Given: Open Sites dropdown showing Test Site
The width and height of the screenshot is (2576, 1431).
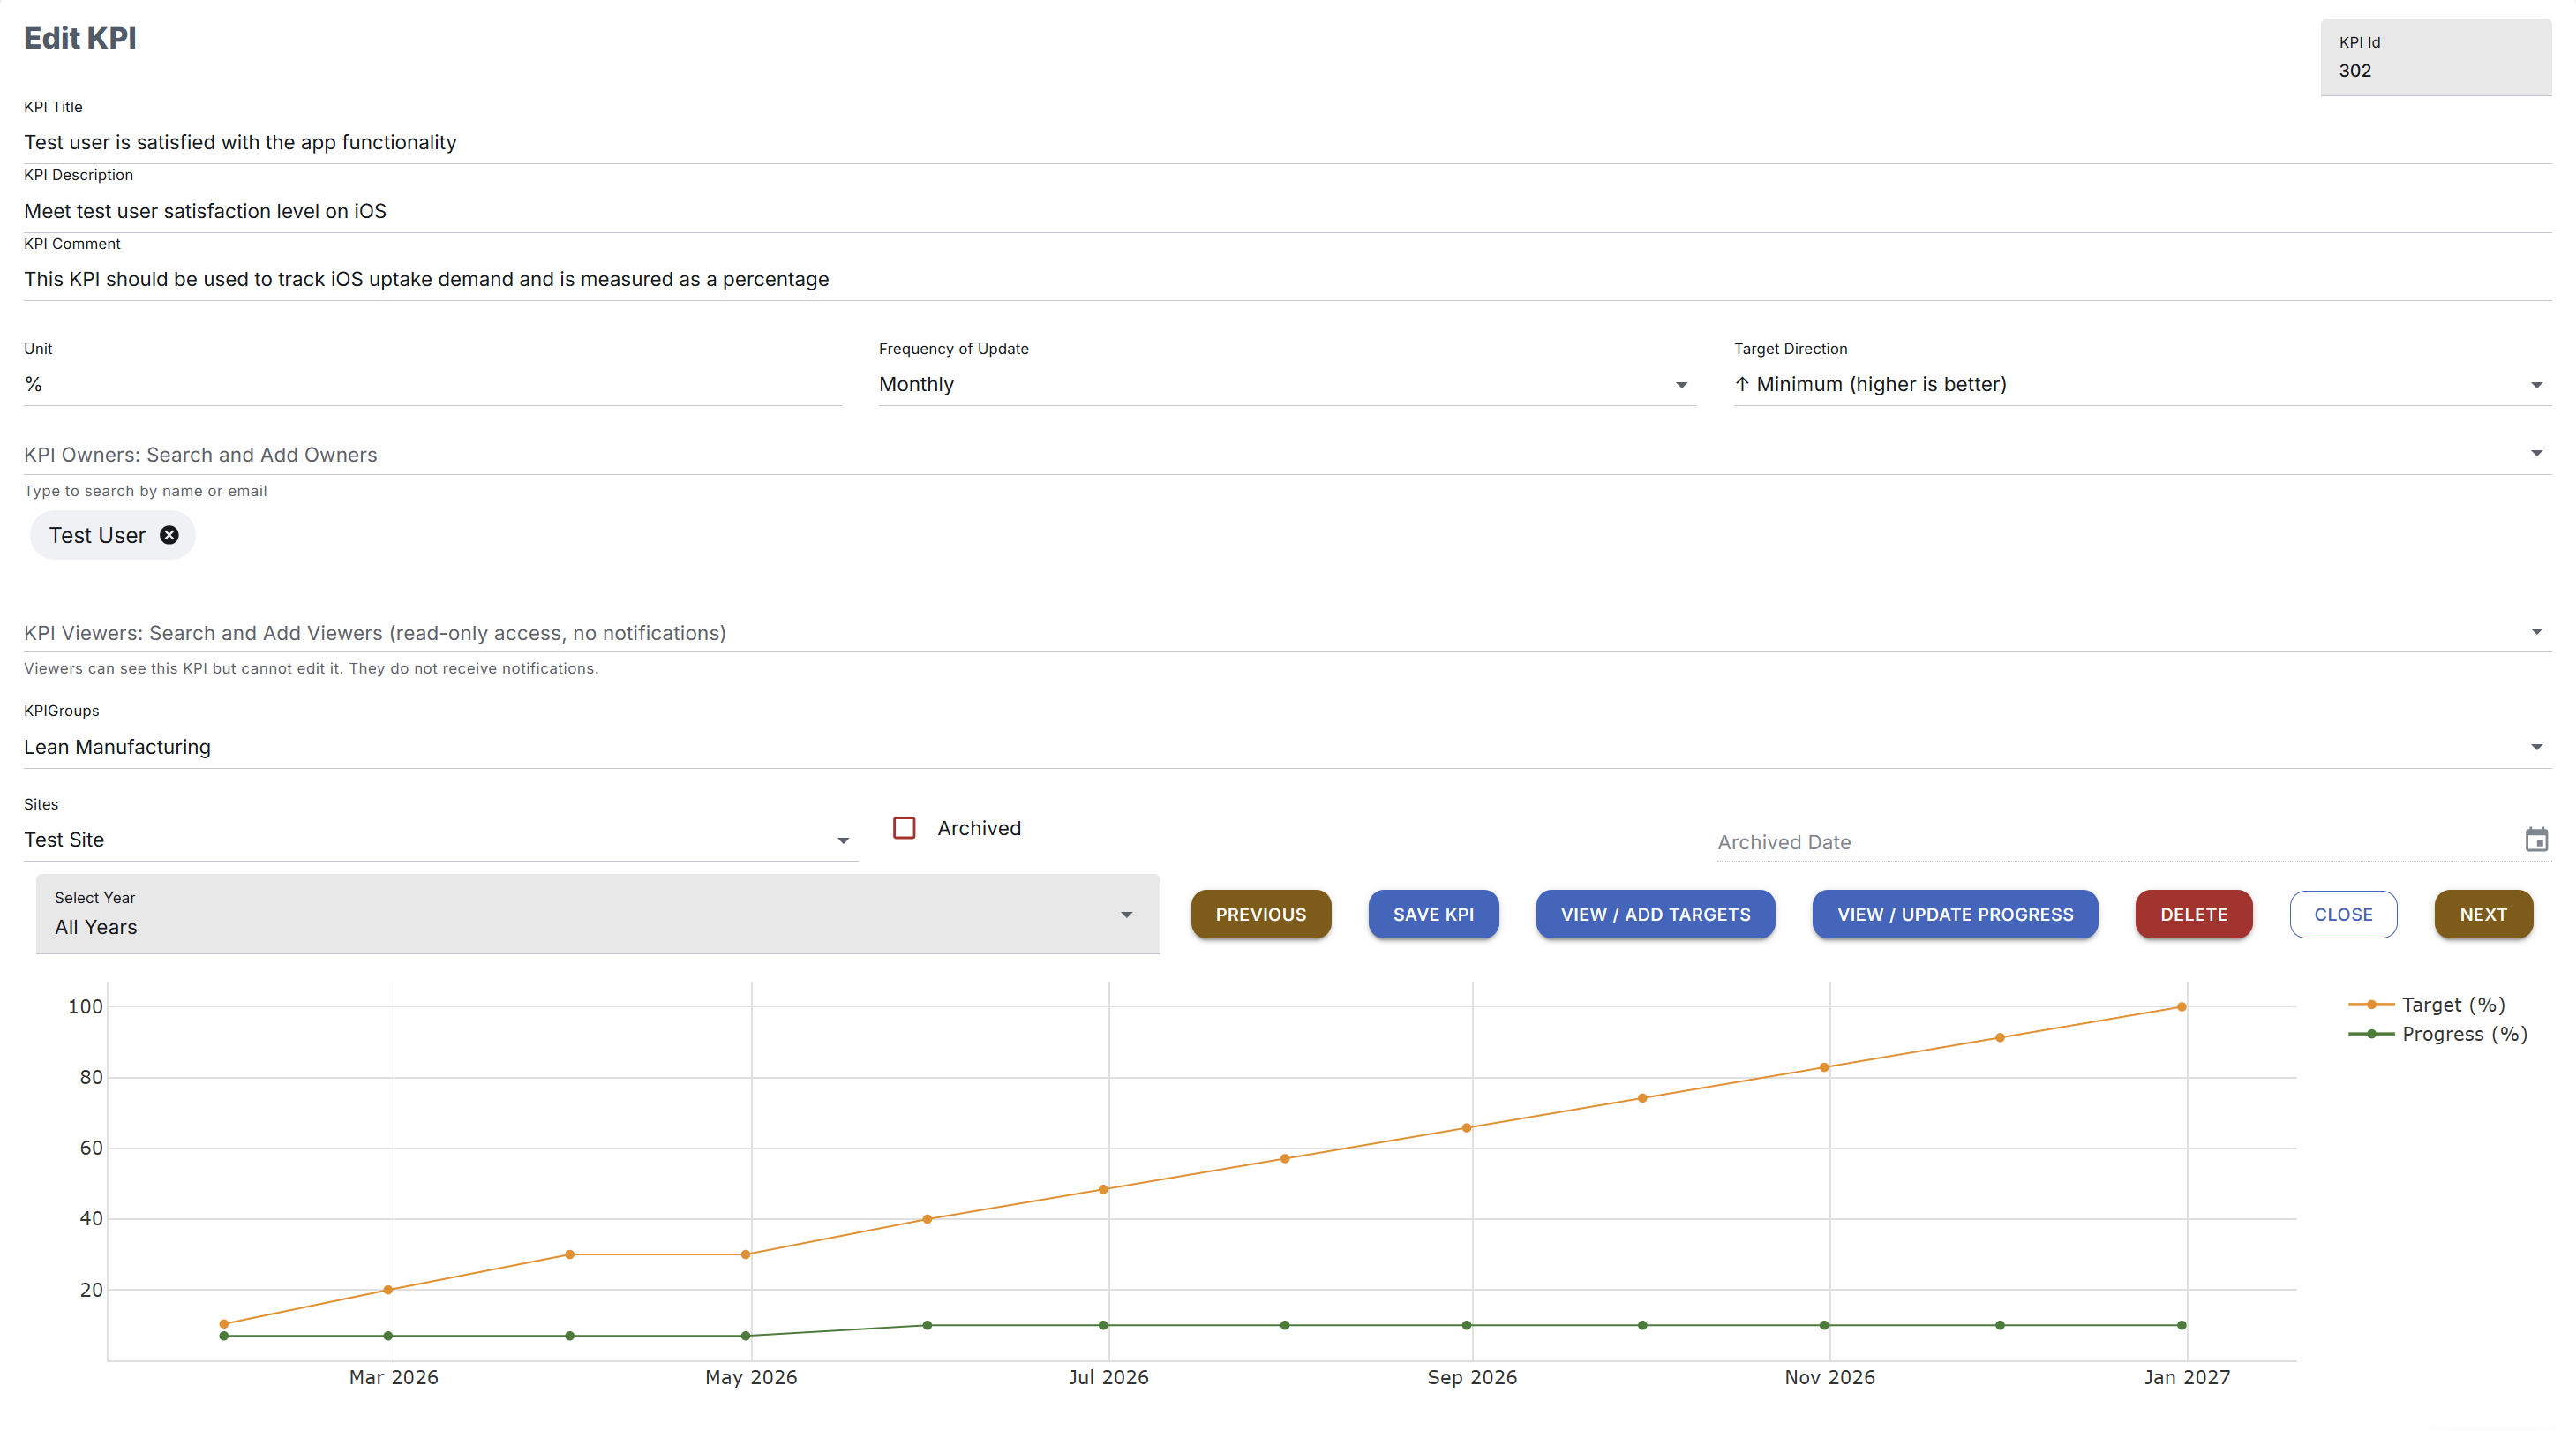Looking at the screenshot, I should pyautogui.click(x=440, y=840).
